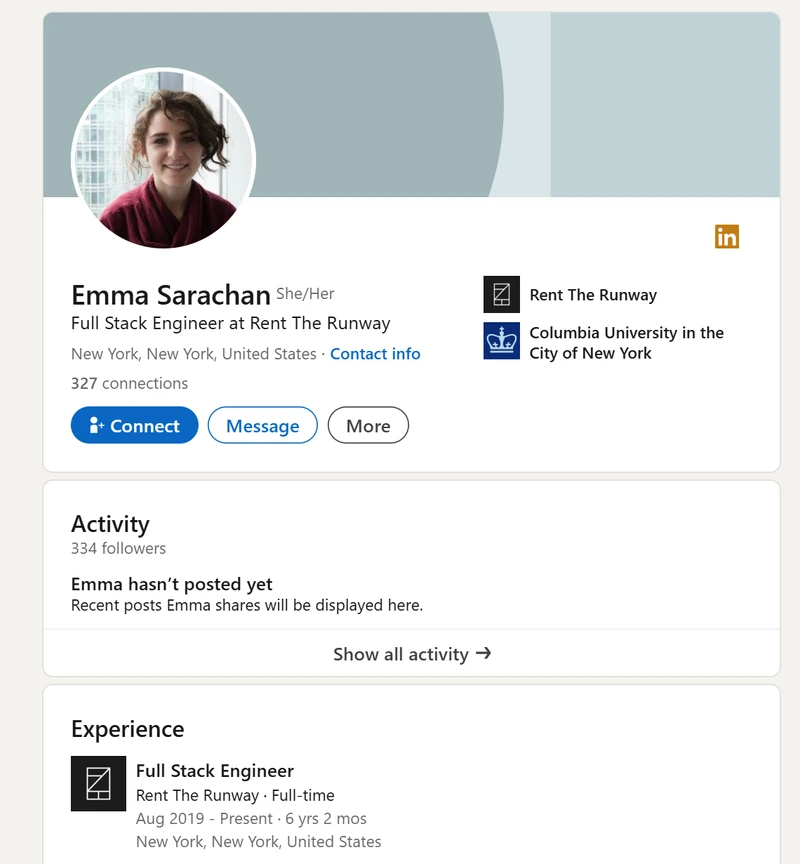Open Emma Sarachan's profile photo
This screenshot has height=864, width=800.
coord(163,159)
